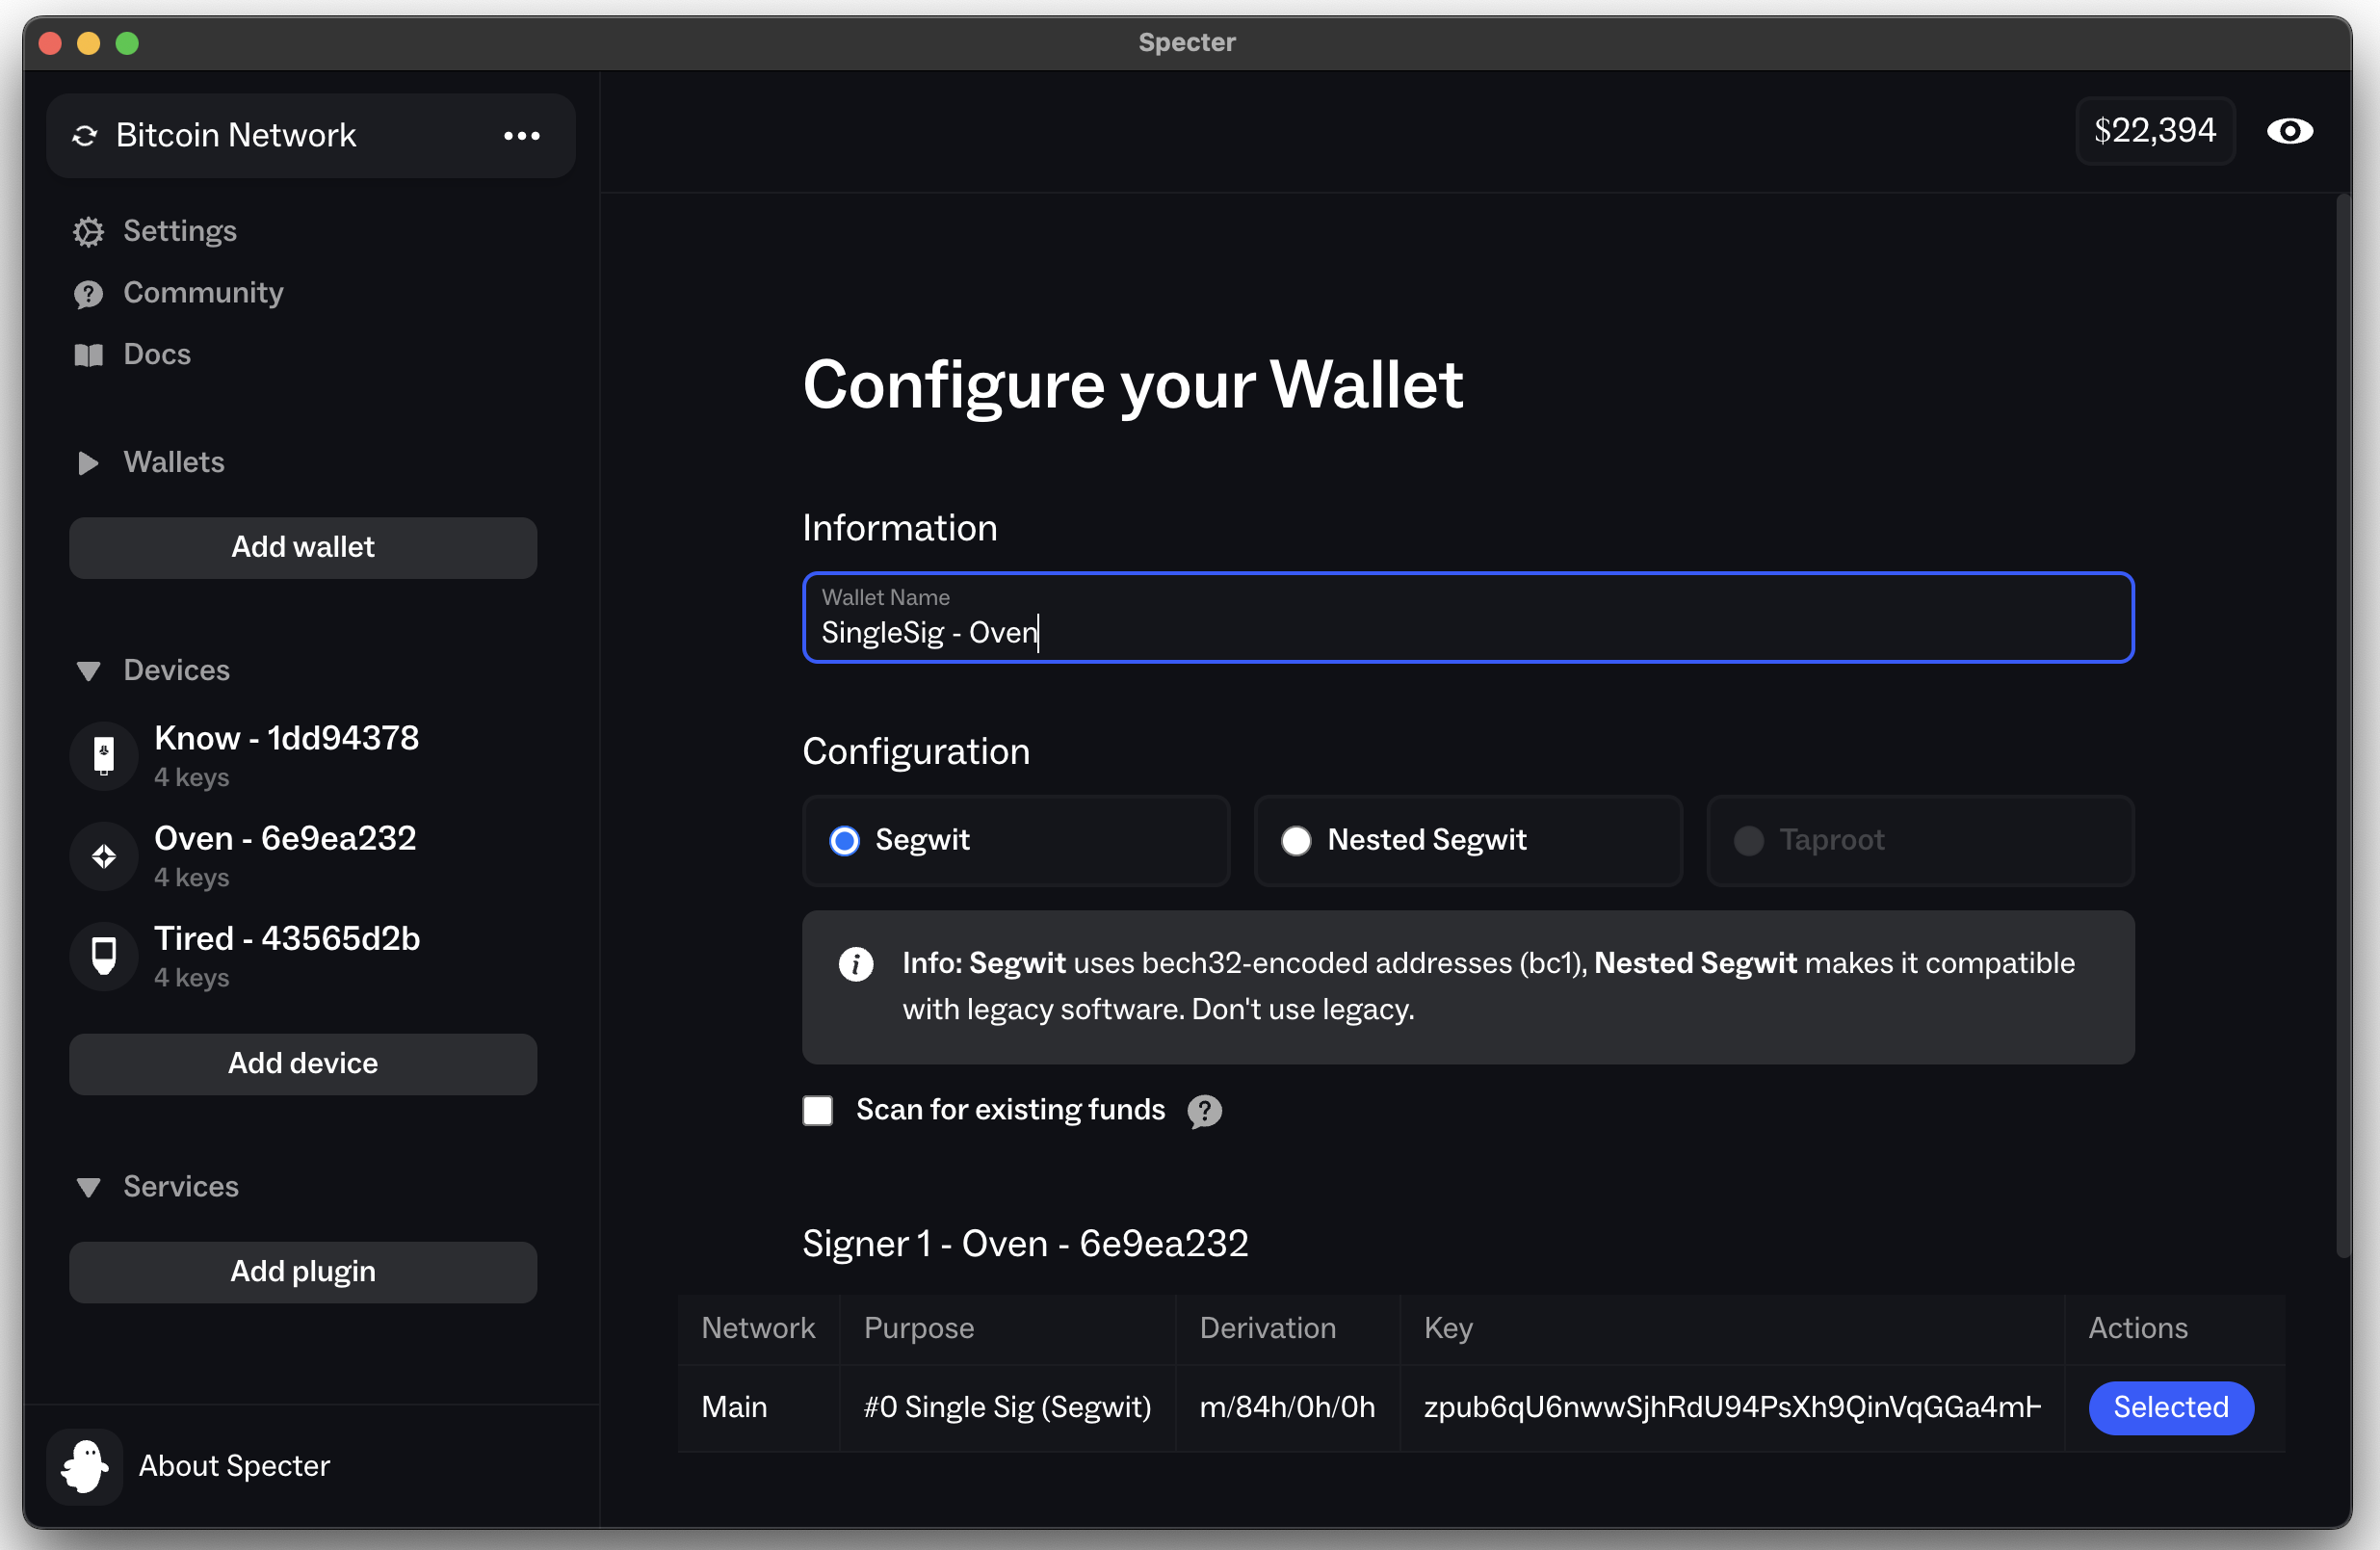This screenshot has height=1550, width=2380.
Task: Click the Know device icon
Action: pyautogui.click(x=104, y=755)
